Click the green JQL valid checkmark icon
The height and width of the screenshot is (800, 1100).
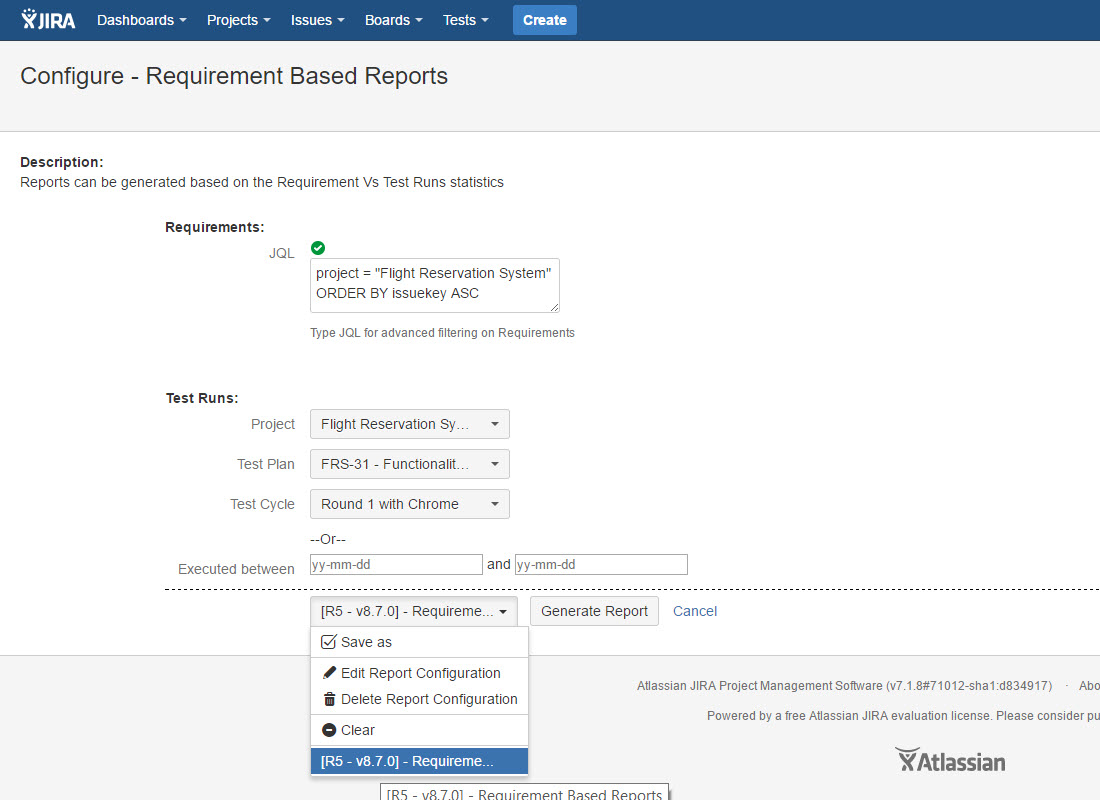tap(318, 248)
